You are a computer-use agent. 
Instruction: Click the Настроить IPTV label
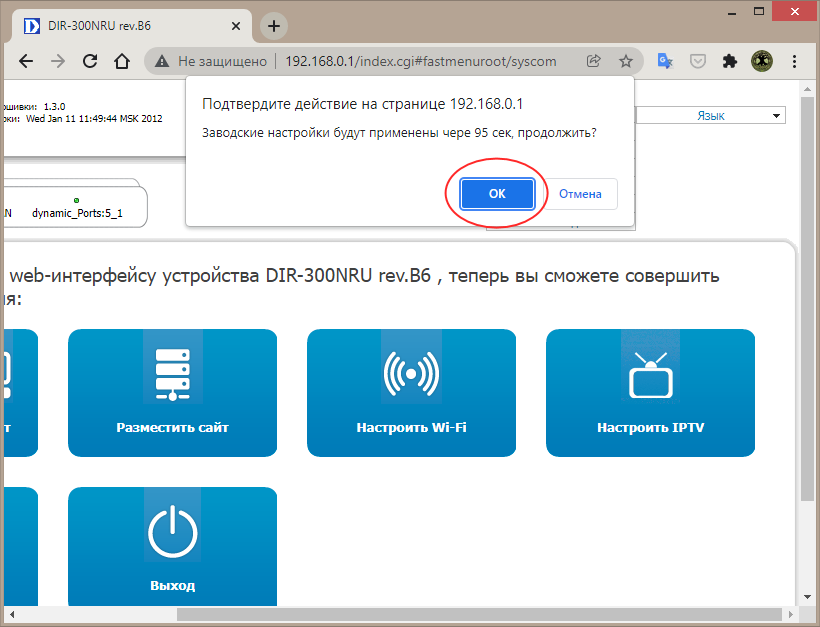tap(651, 427)
